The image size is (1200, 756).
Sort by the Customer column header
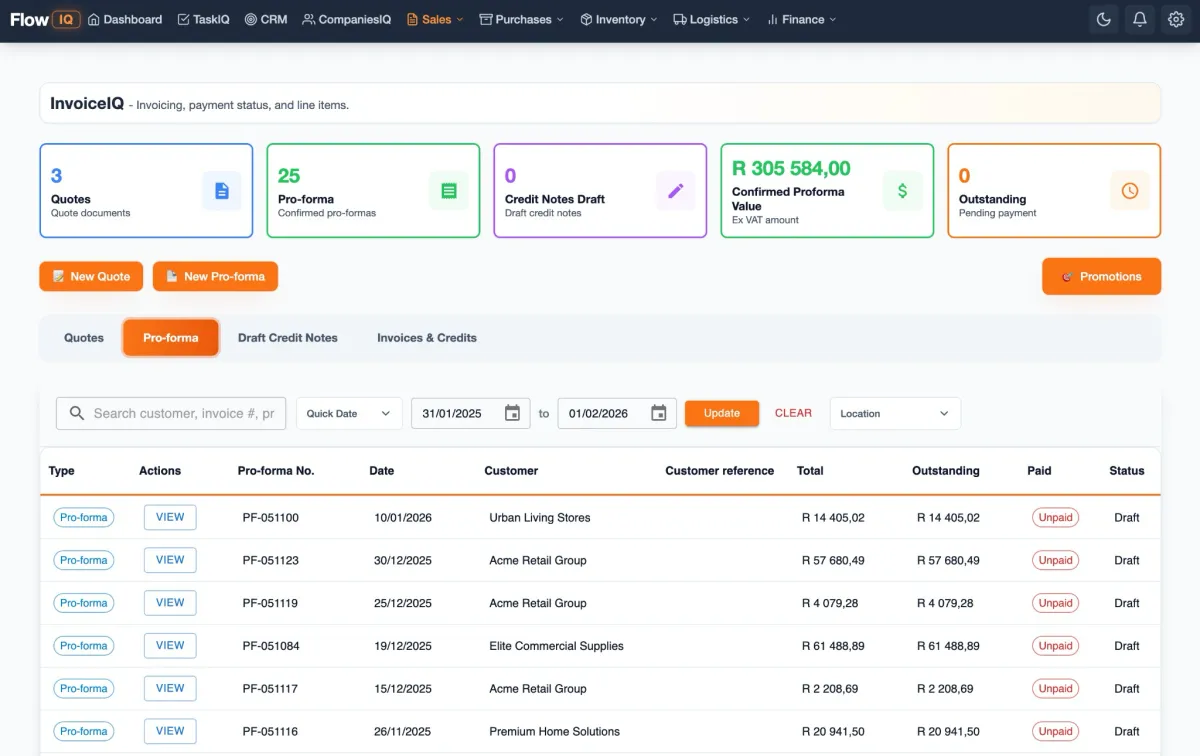[511, 470]
